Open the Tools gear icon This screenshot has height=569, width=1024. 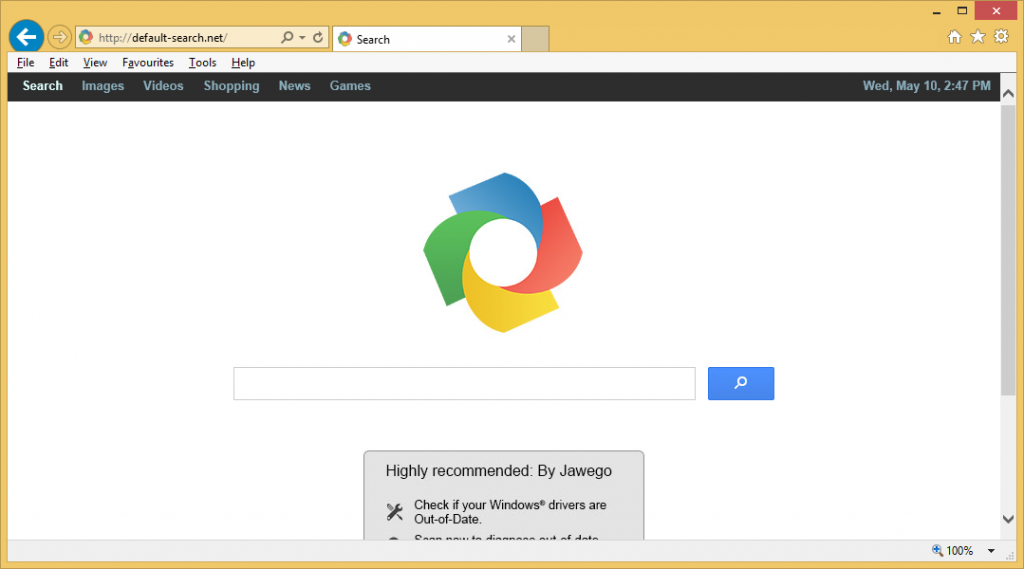(x=1000, y=37)
